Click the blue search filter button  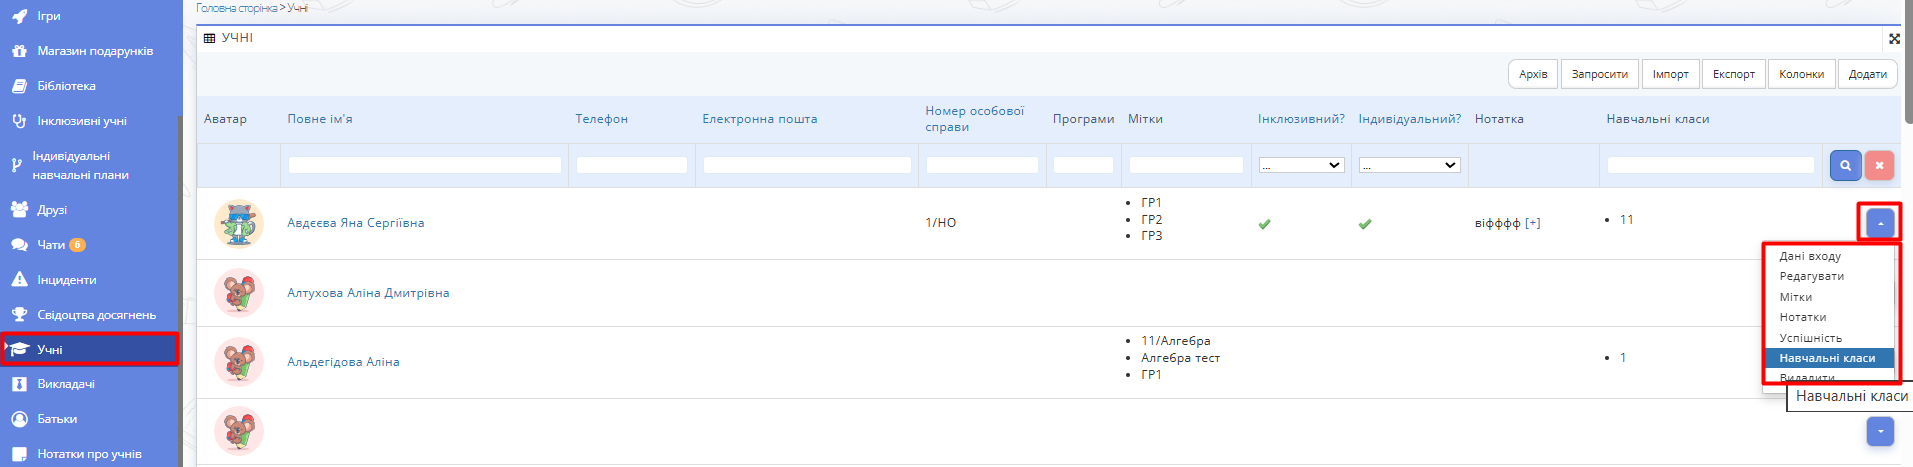pyautogui.click(x=1845, y=166)
